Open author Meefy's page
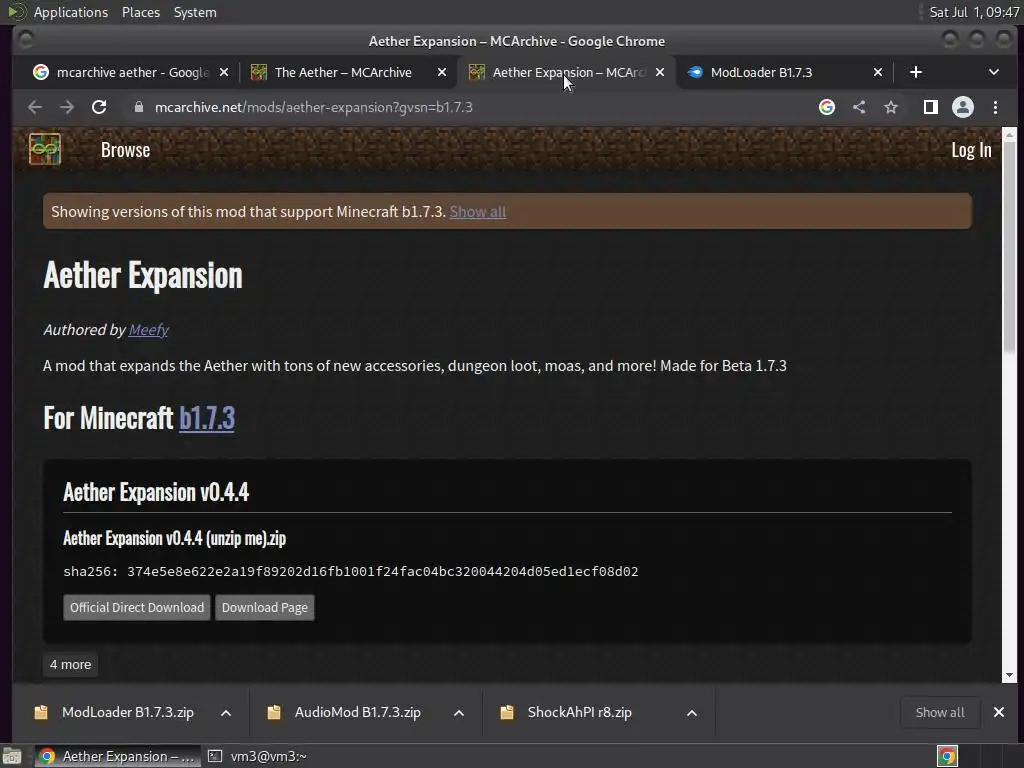This screenshot has height=768, width=1024. 149,330
